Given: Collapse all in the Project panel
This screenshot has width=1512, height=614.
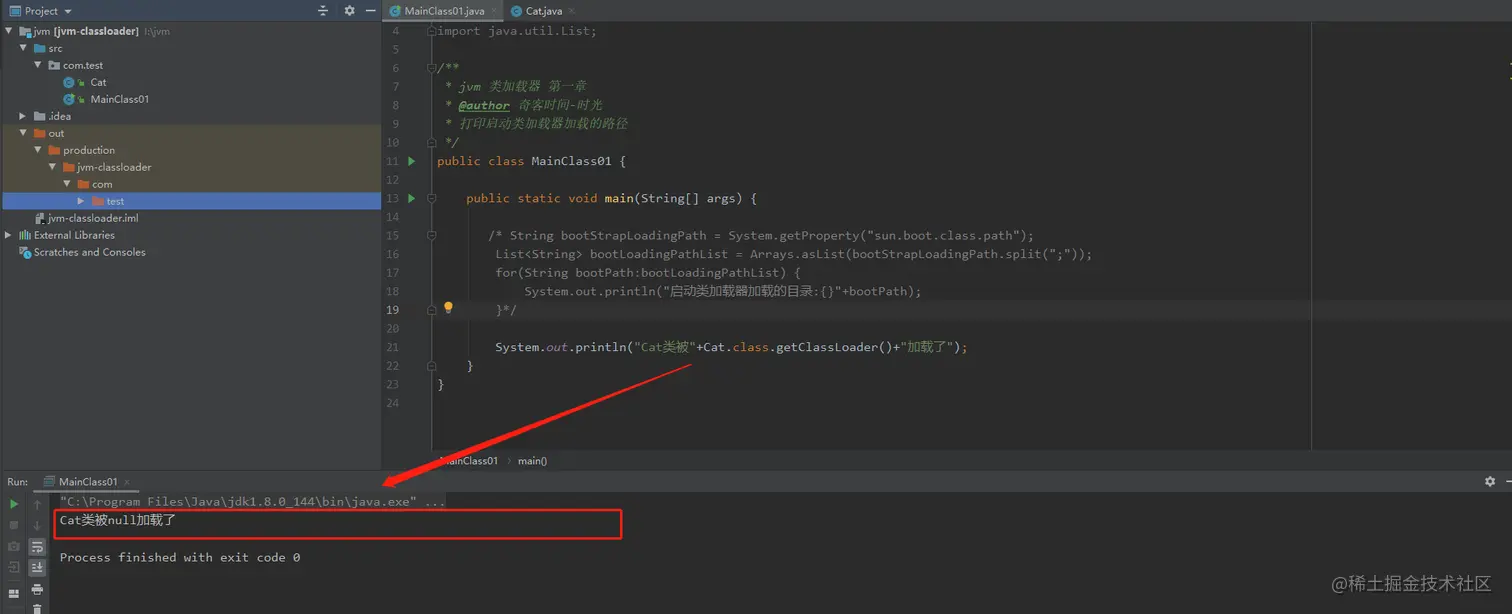Looking at the screenshot, I should point(322,10).
